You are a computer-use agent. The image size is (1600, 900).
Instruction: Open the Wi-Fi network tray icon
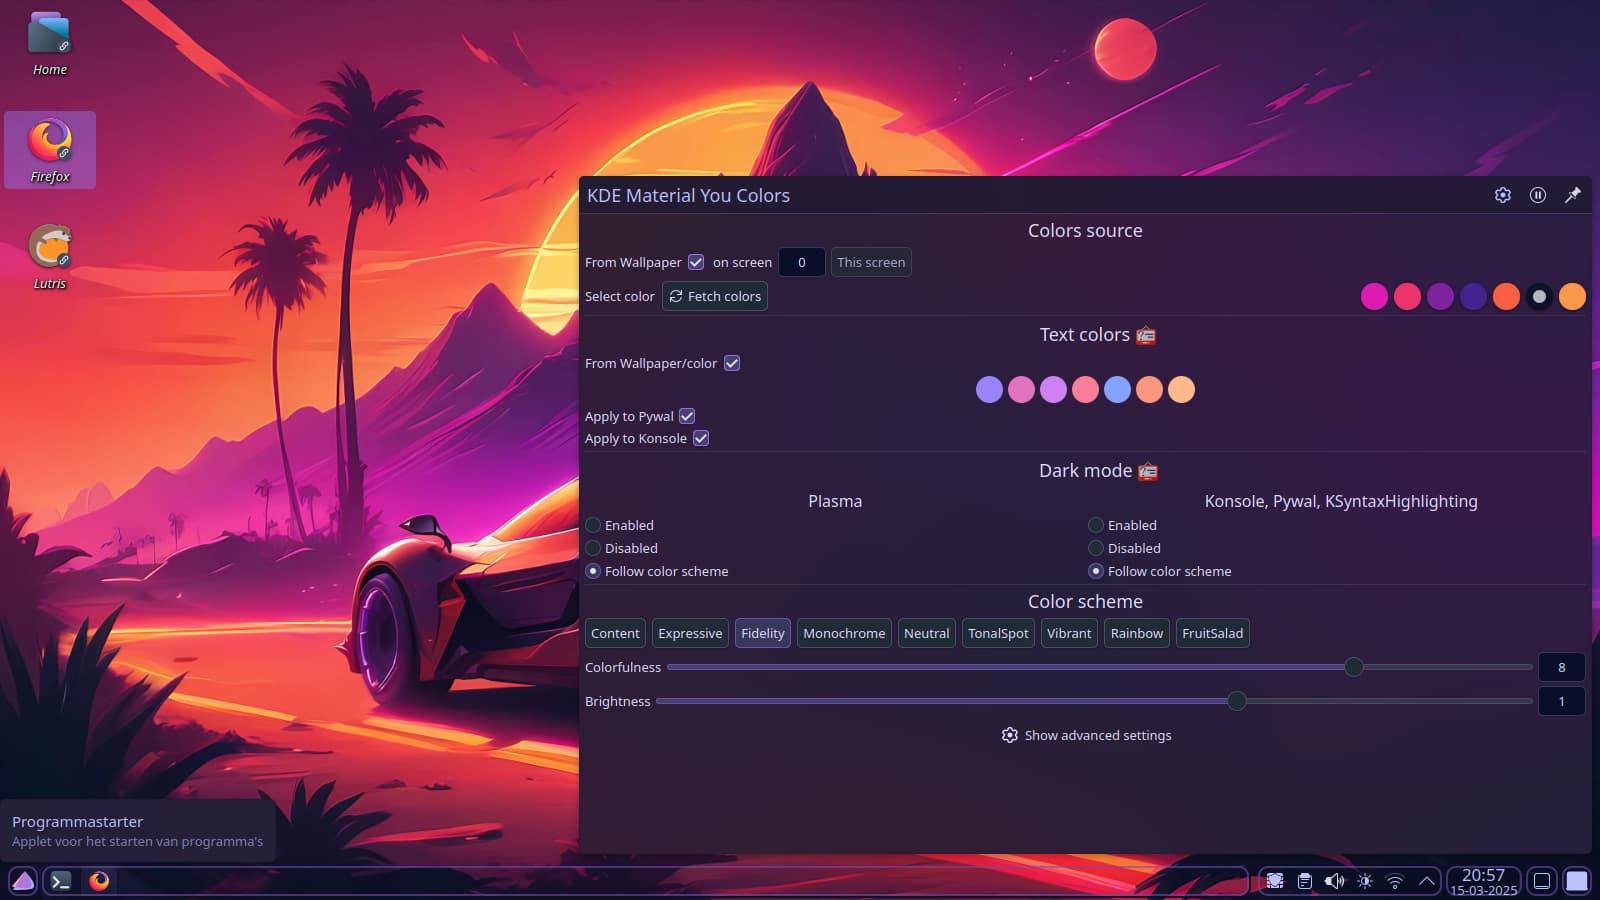click(x=1395, y=881)
